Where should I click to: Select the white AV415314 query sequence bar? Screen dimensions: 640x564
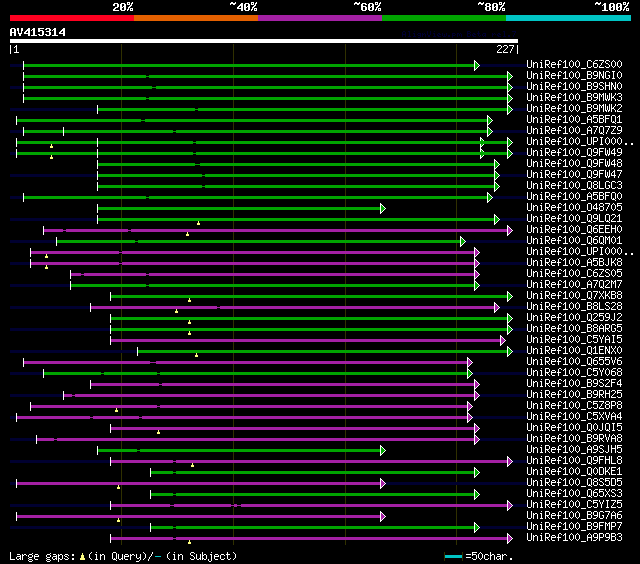[x=264, y=41]
